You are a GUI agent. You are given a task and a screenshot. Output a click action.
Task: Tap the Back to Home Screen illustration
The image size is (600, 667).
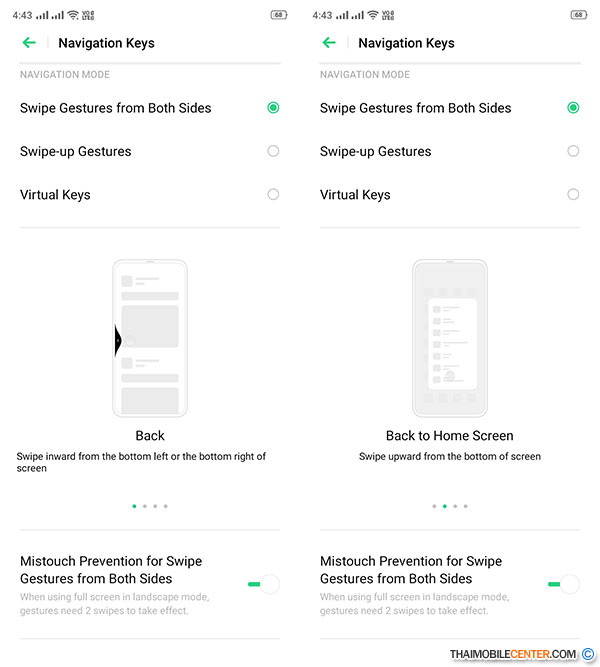pyautogui.click(x=450, y=338)
